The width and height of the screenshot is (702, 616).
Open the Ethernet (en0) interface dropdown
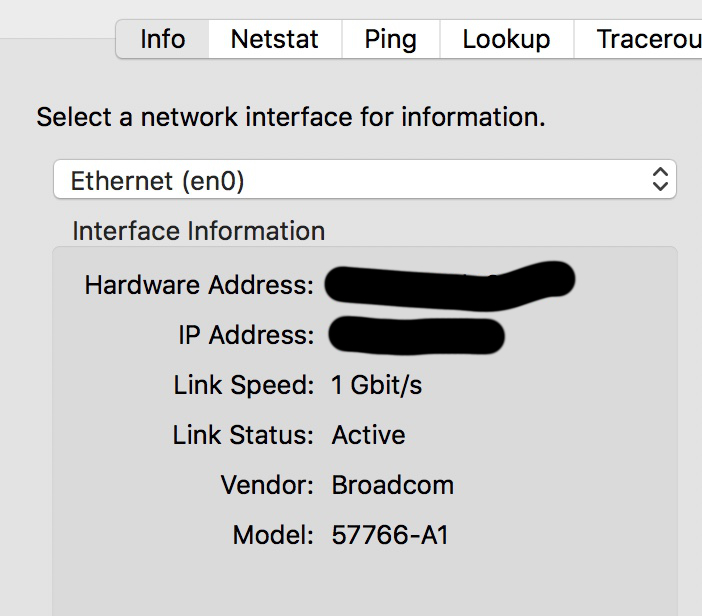(x=364, y=179)
